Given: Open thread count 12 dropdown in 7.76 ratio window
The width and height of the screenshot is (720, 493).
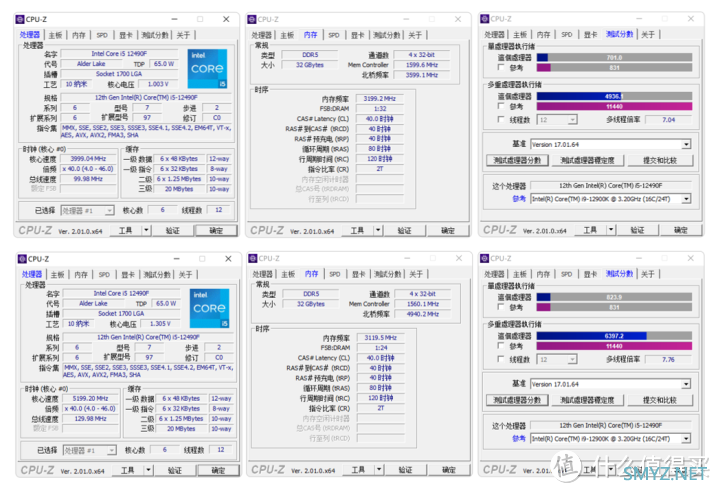Looking at the screenshot, I should click(557, 359).
